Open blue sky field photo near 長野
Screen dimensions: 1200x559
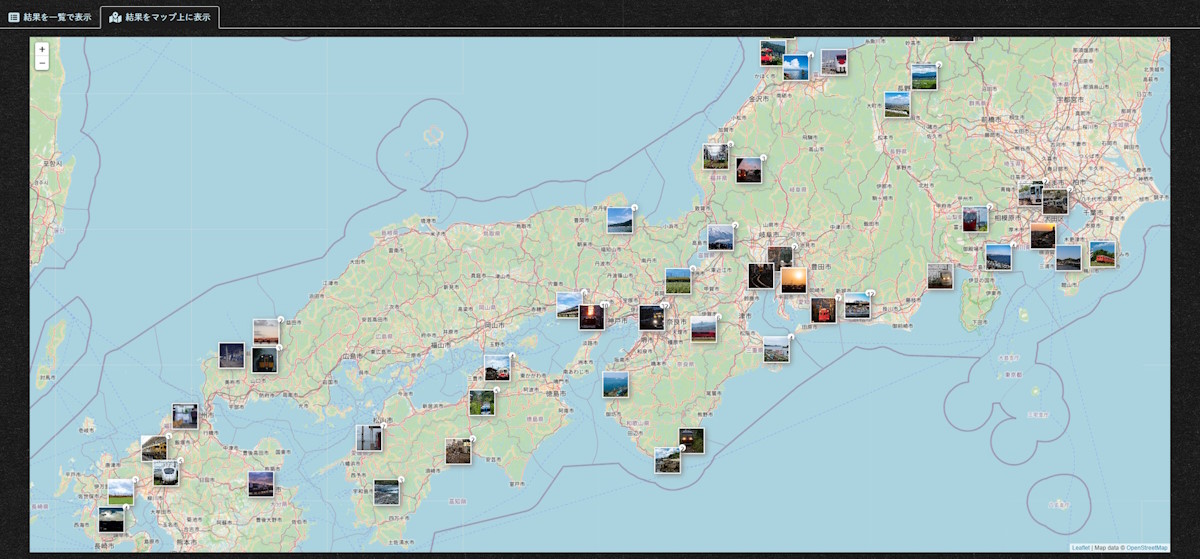pyautogui.click(x=897, y=105)
